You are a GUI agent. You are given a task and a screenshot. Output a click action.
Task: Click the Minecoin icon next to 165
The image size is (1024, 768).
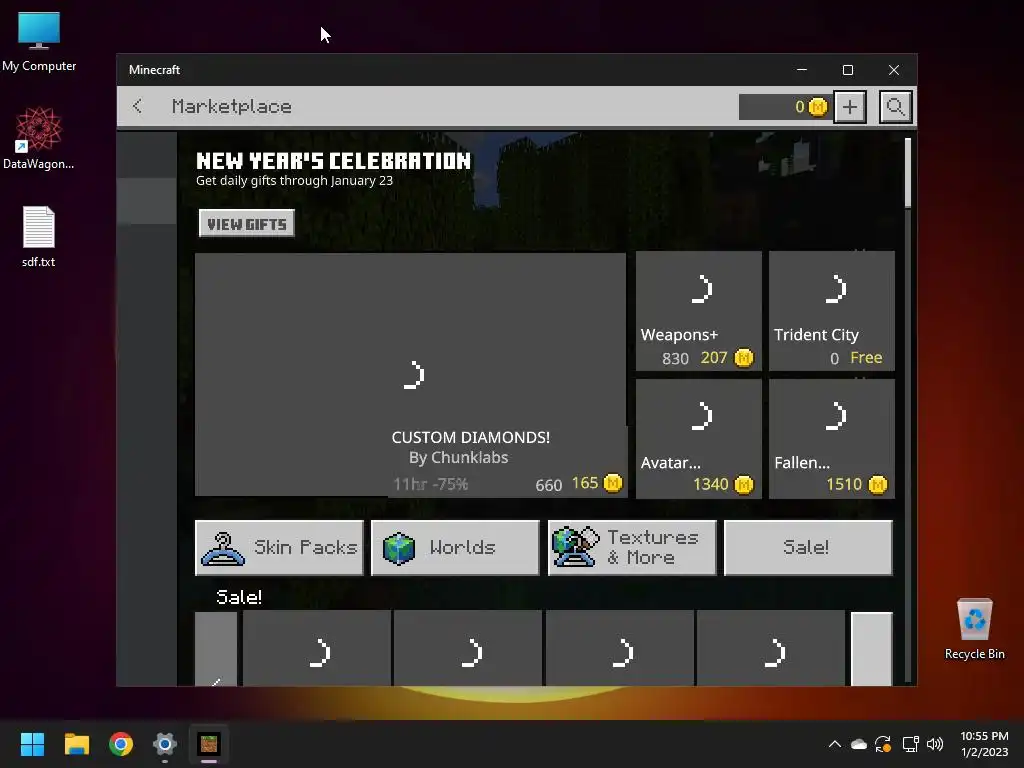[613, 483]
